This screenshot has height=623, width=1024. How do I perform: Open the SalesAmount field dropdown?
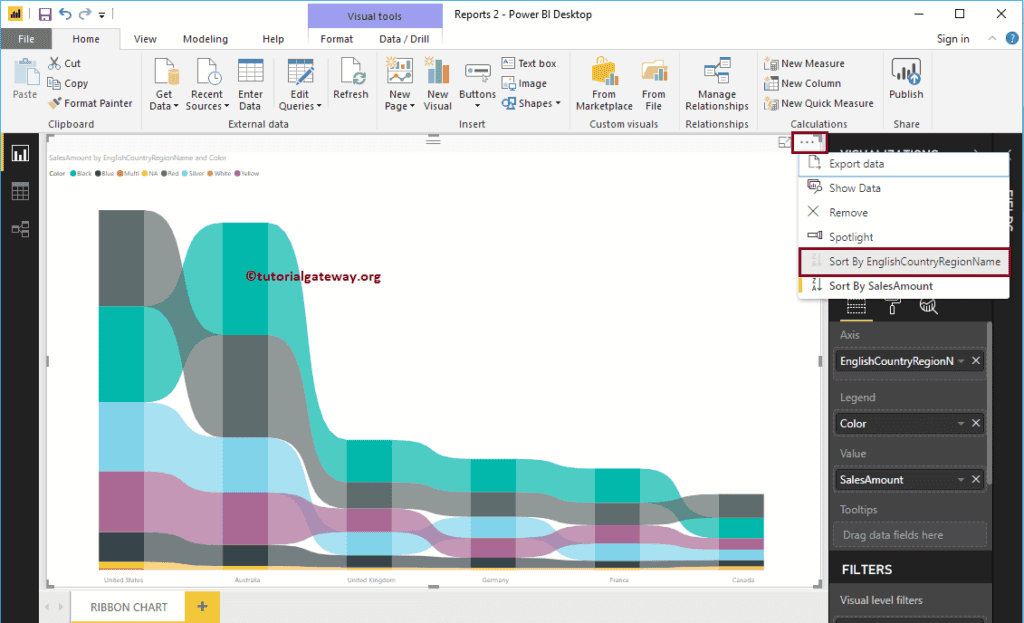click(x=961, y=480)
